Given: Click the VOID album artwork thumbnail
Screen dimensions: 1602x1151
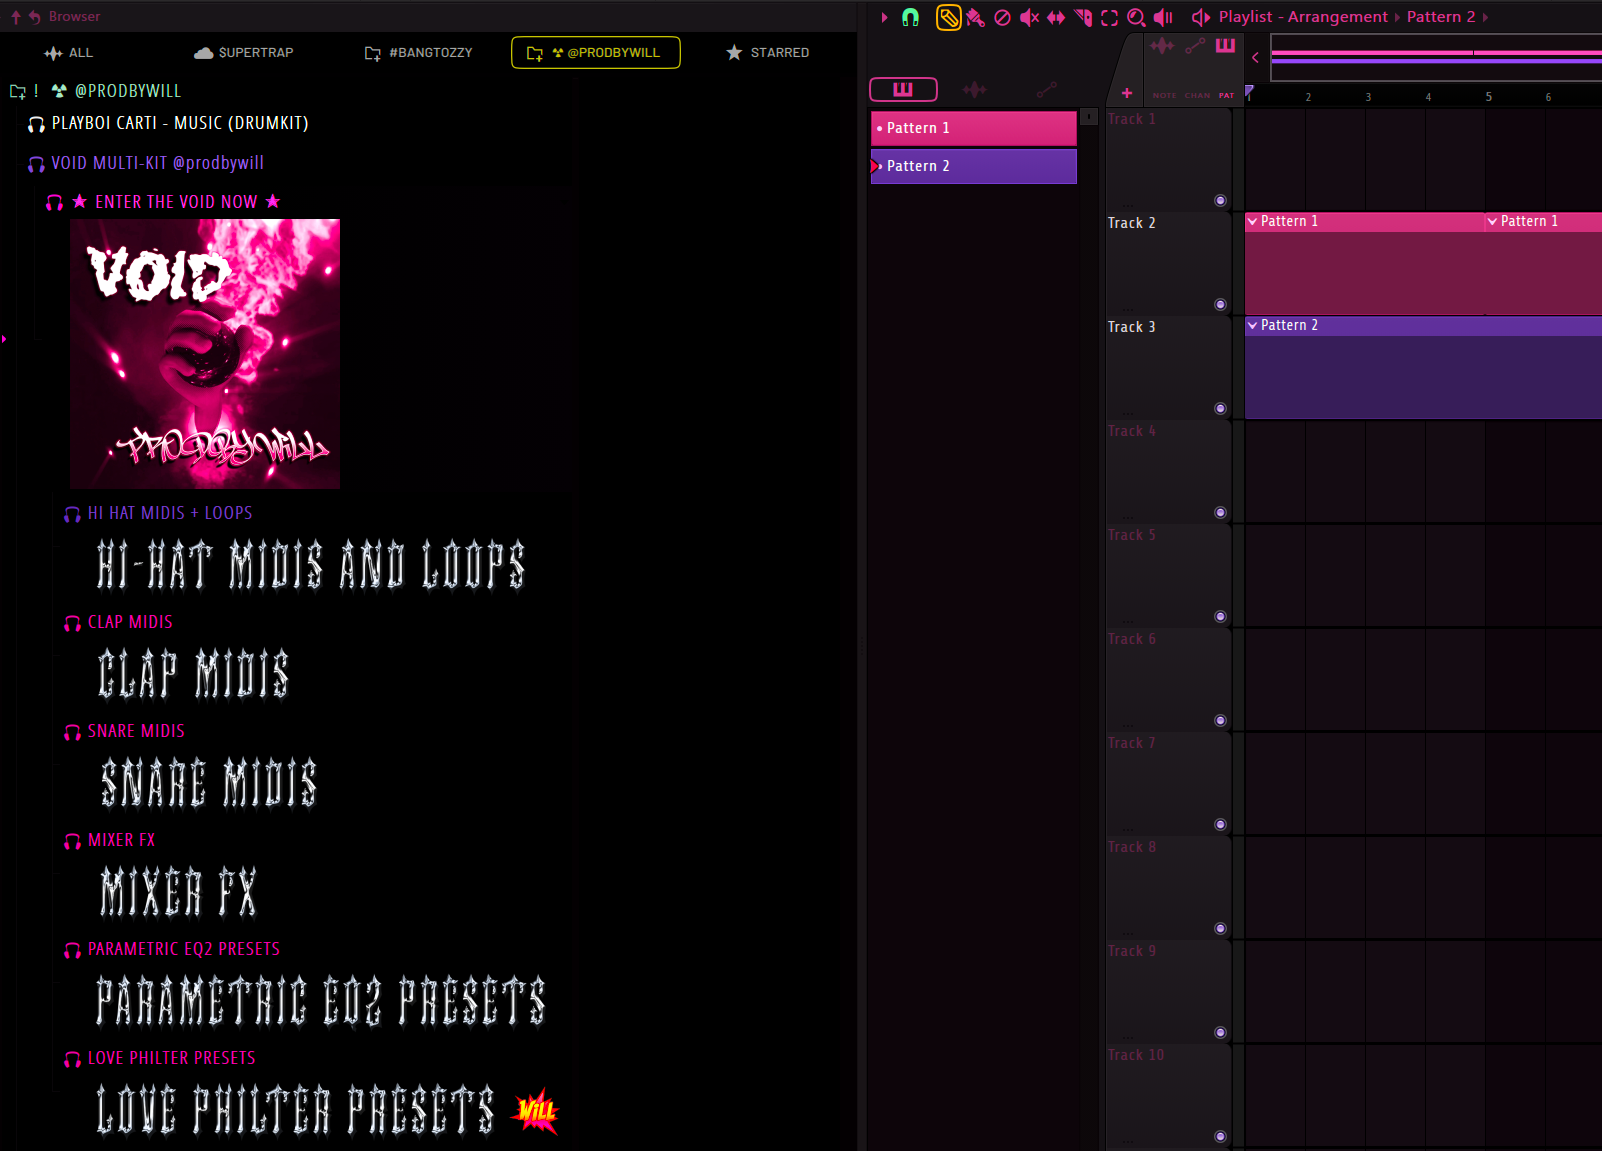Looking at the screenshot, I should 205,354.
